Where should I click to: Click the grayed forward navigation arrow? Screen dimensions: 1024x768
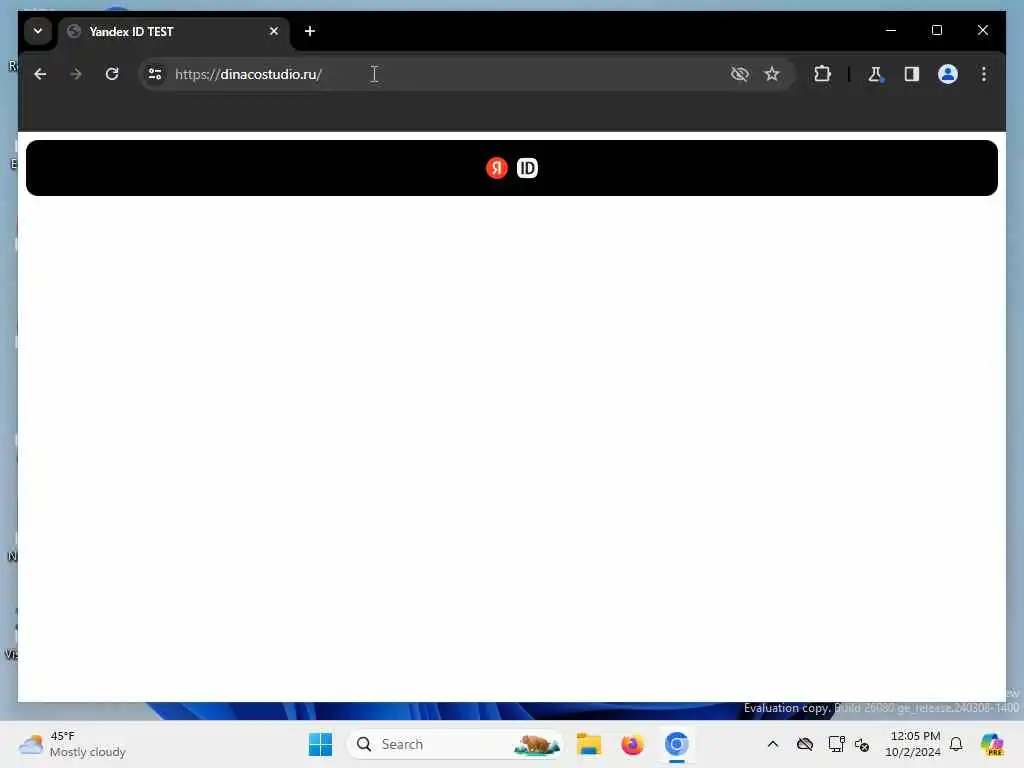[76, 74]
